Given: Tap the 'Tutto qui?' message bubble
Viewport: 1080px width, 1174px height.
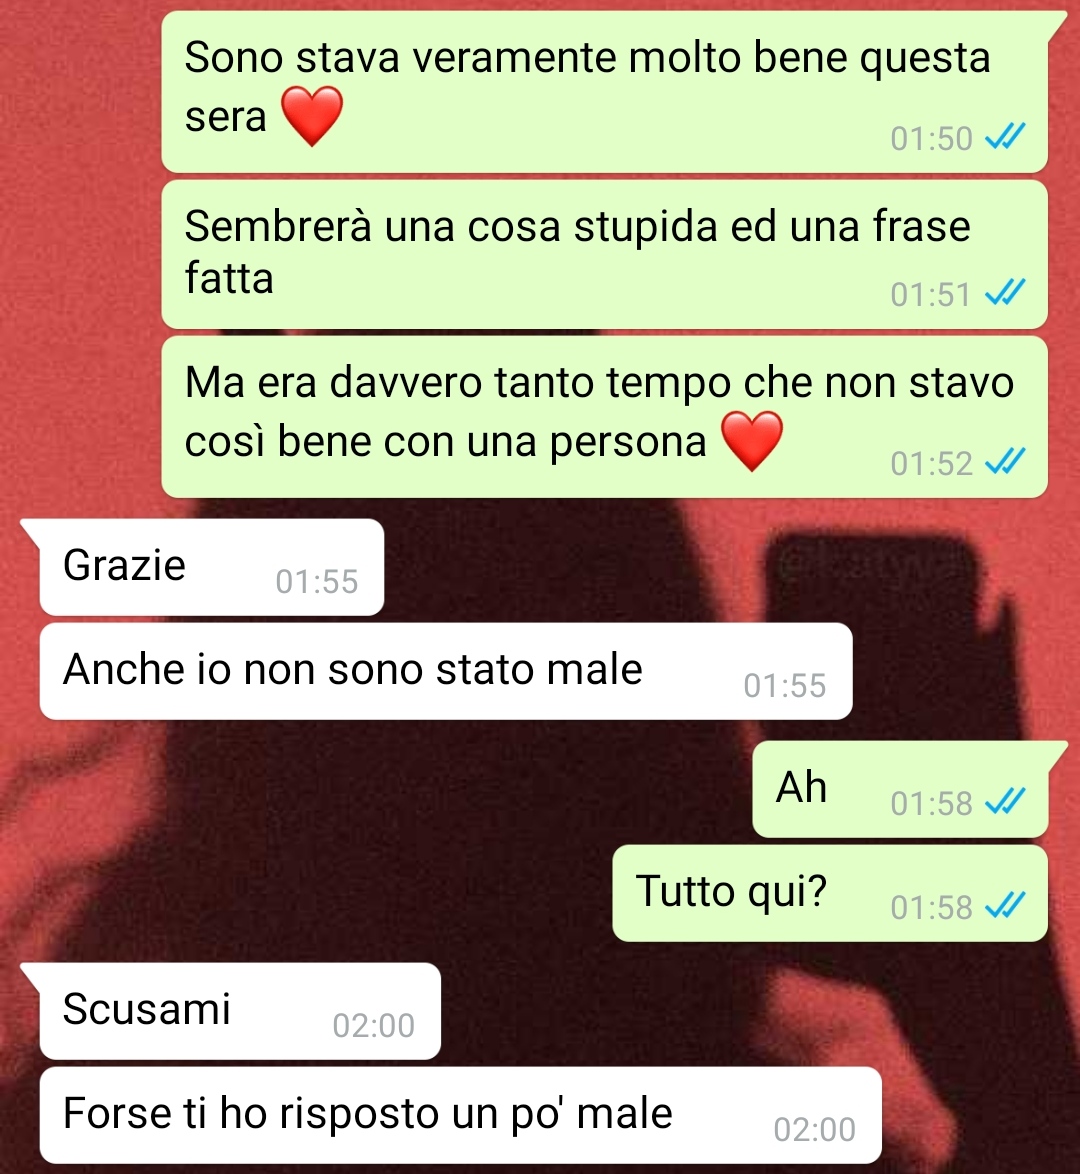Looking at the screenshot, I should click(x=830, y=893).
